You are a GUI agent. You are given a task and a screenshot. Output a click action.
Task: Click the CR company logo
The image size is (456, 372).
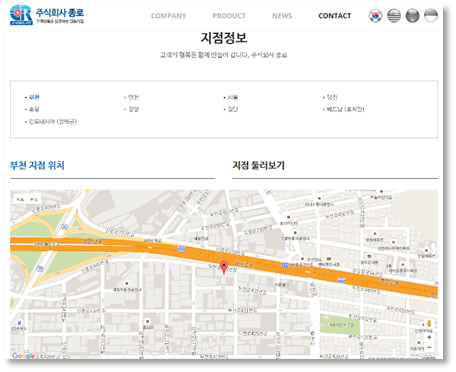coord(47,15)
